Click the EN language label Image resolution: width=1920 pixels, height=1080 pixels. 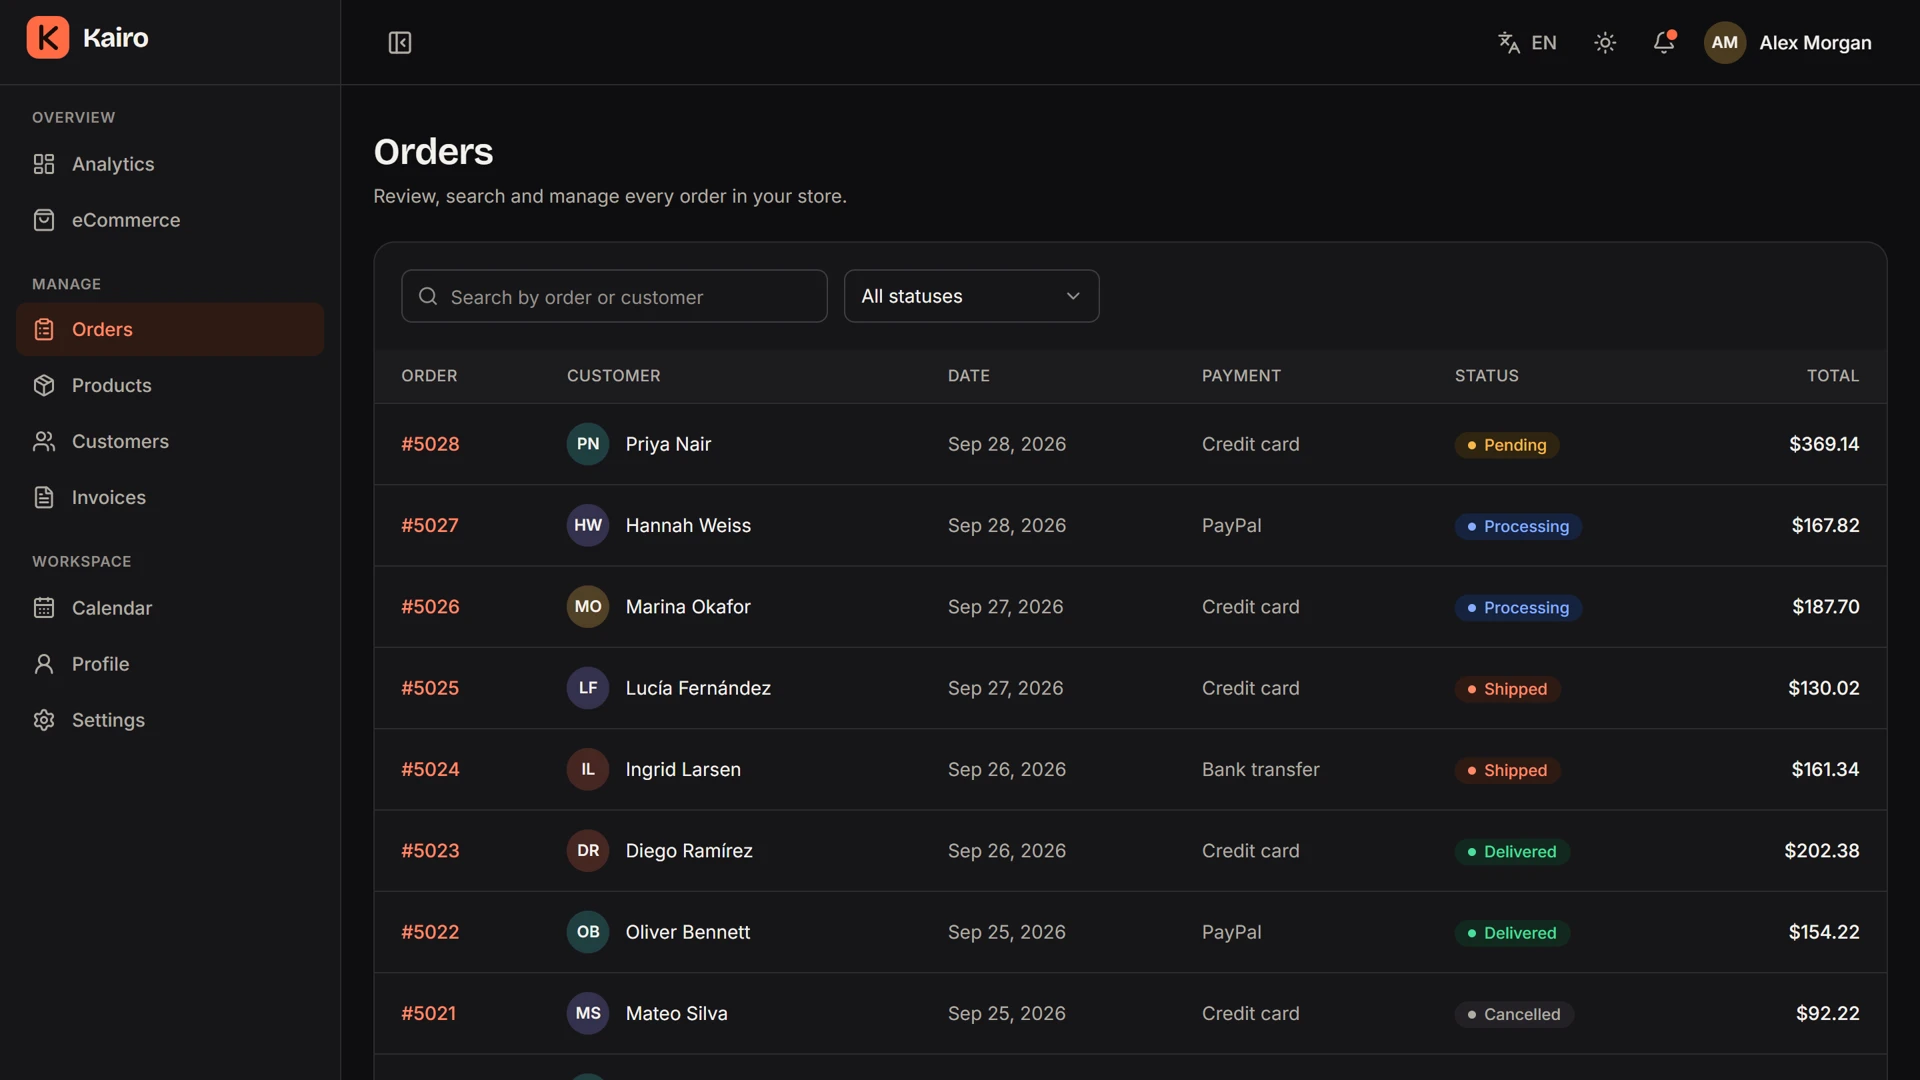click(x=1544, y=42)
